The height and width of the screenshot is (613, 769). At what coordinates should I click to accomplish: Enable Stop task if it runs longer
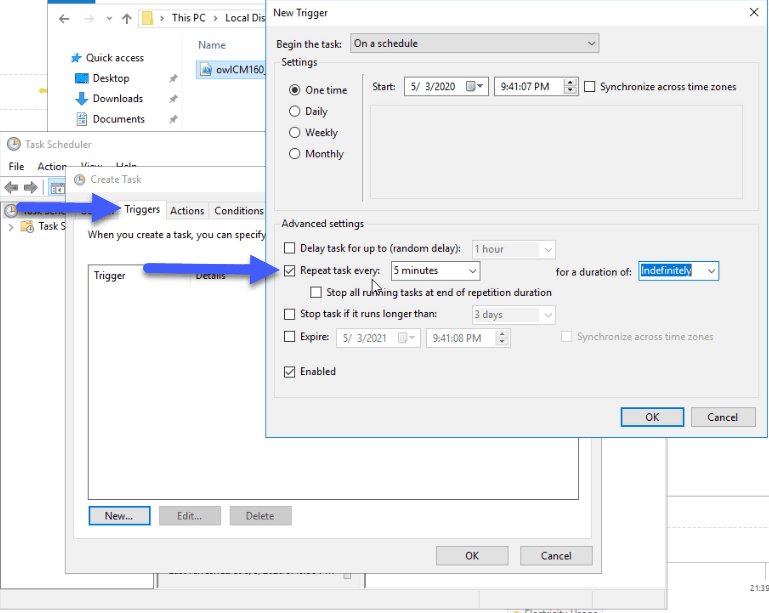click(x=289, y=314)
